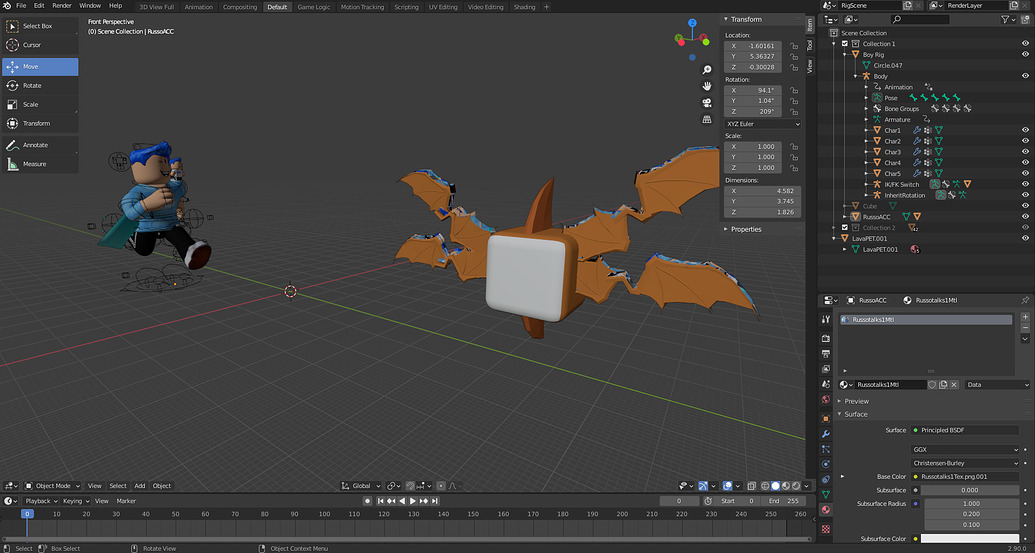Lock the Location X value
Image resolution: width=1035 pixels, height=553 pixels.
[x=794, y=46]
